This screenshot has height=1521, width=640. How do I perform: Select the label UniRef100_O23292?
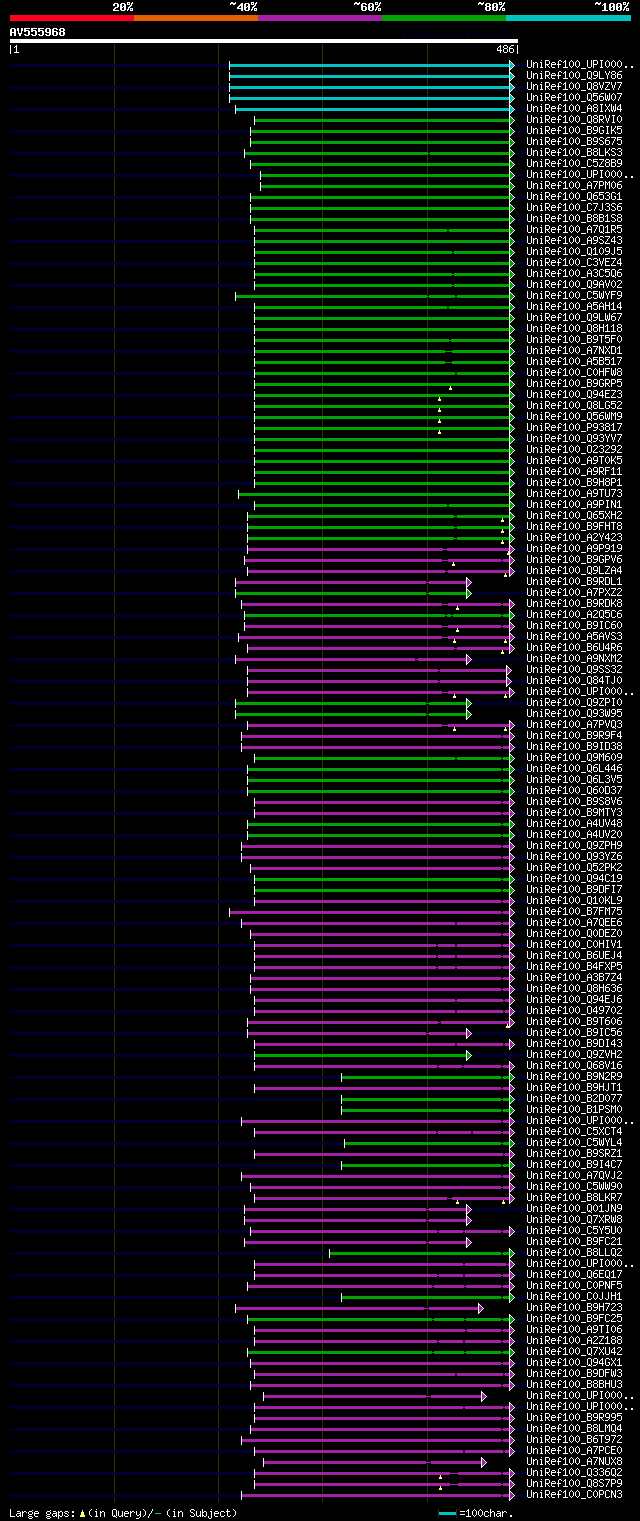574,449
